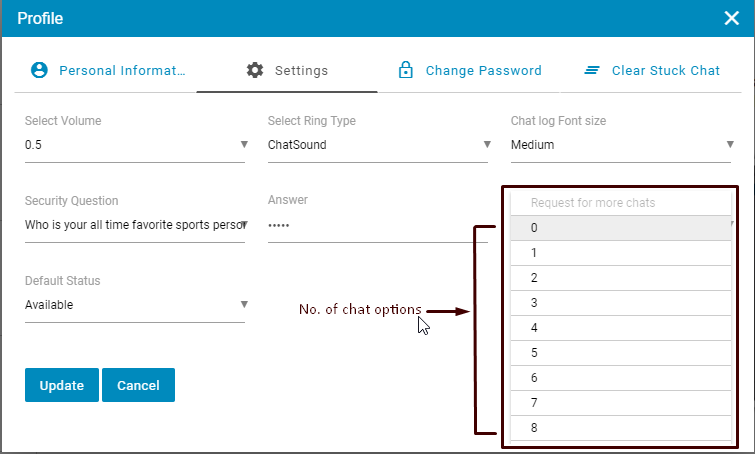Click the Settings gear icon
The width and height of the screenshot is (755, 454).
pyautogui.click(x=255, y=70)
